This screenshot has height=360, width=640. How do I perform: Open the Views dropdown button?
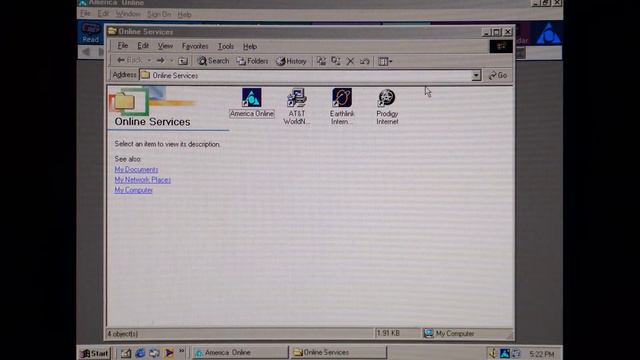pyautogui.click(x=385, y=61)
